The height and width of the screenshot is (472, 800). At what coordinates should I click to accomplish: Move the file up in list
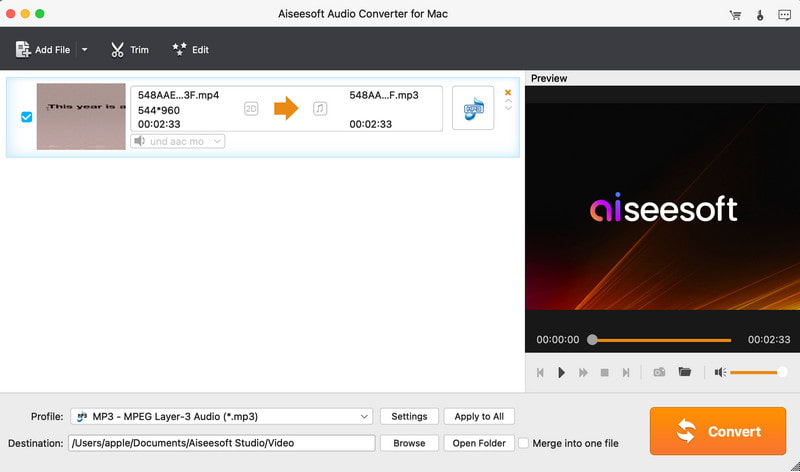pos(508,101)
